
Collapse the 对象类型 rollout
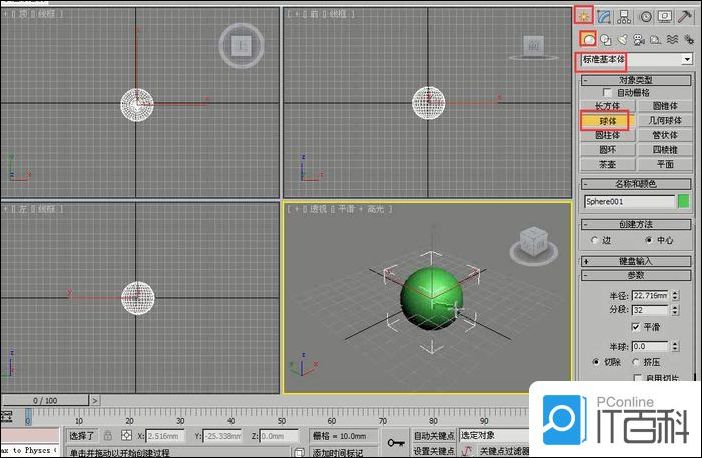(636, 80)
